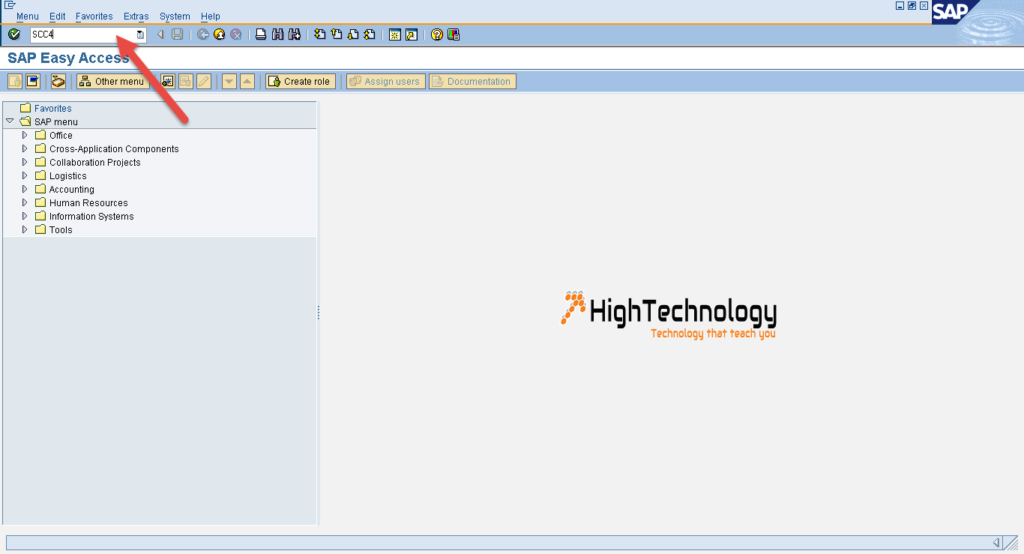Screen dimensions: 1024x554
Task: Expand the Information Systems node
Action: 25,216
